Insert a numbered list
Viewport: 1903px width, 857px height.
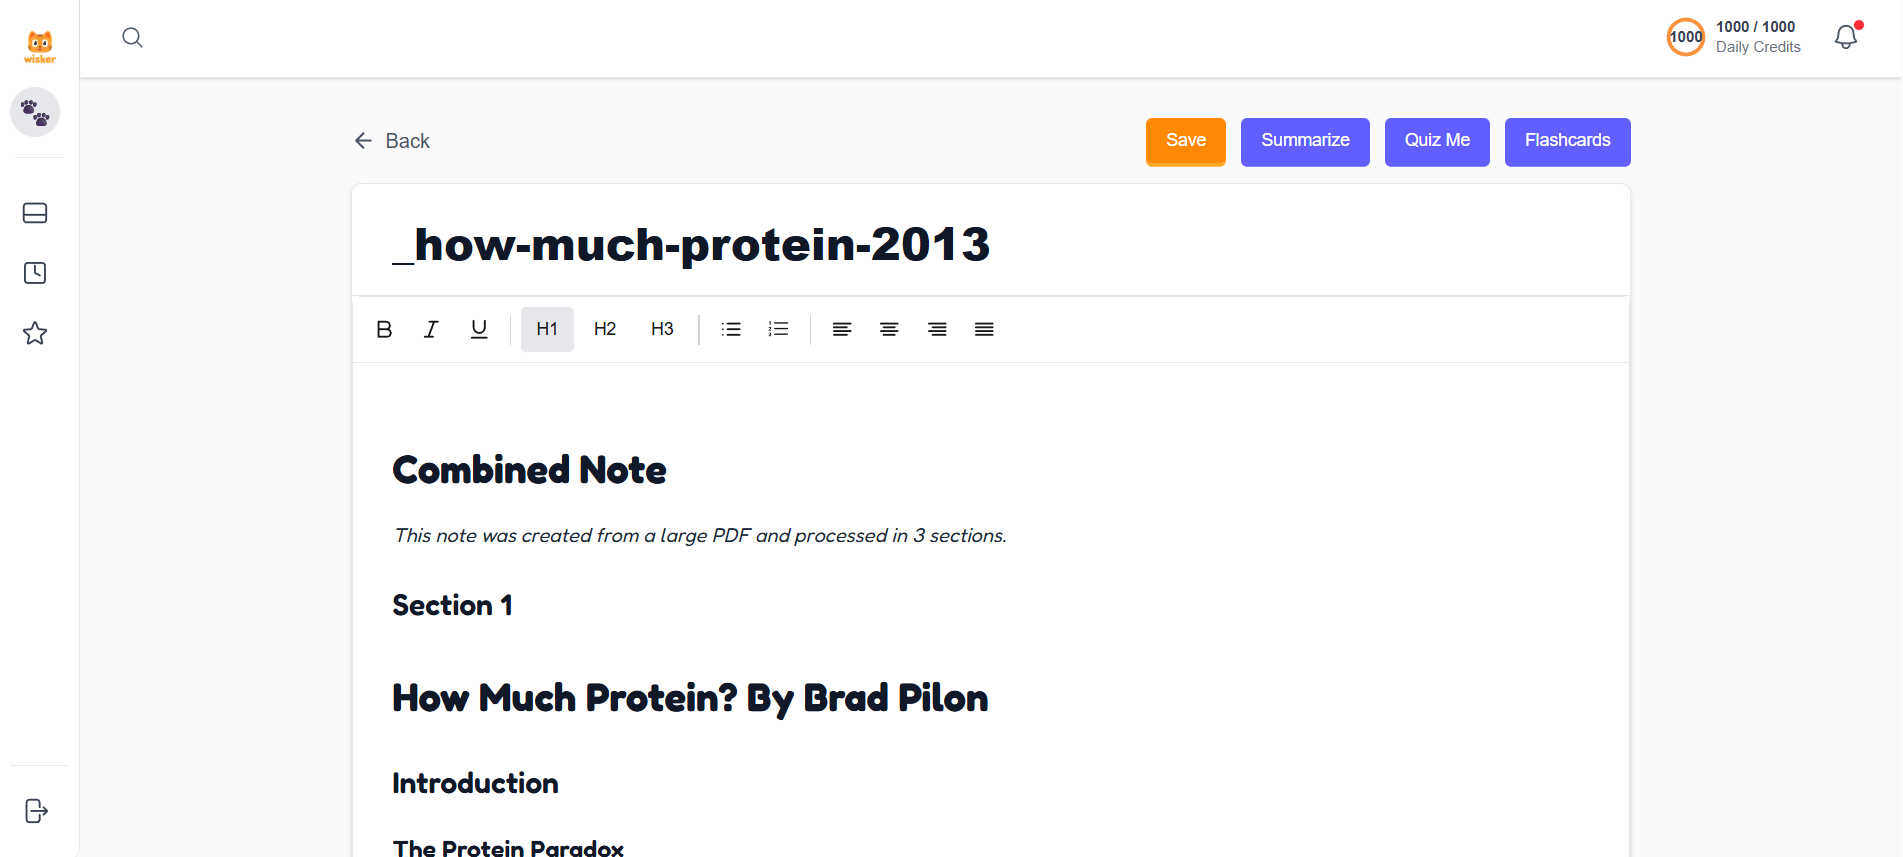778,329
